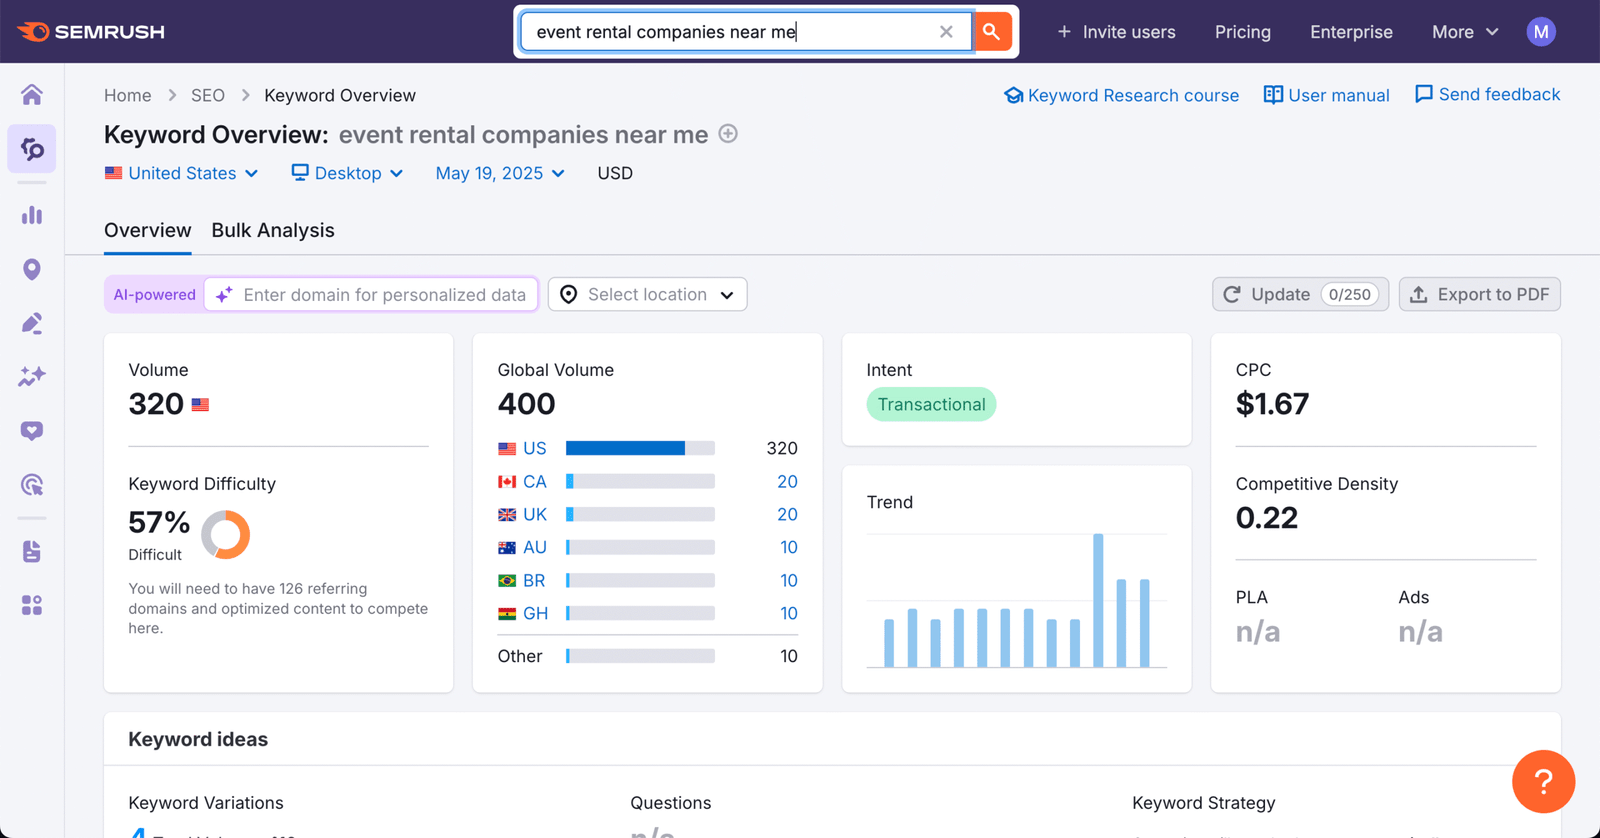The image size is (1600, 838).
Task: Open the Traffic analytics bar chart icon
Action: tap(32, 215)
